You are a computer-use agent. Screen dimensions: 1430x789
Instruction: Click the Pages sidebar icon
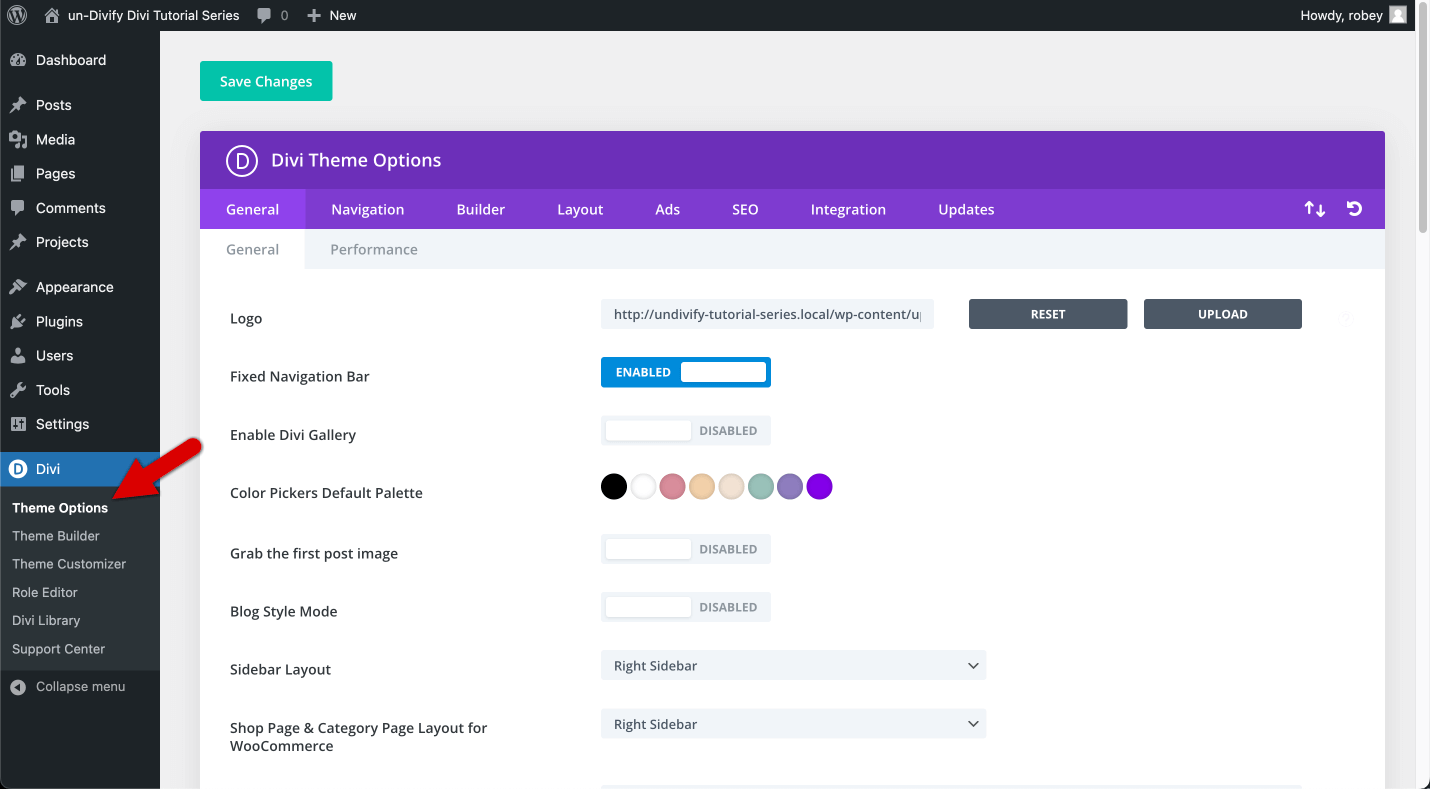pos(18,173)
